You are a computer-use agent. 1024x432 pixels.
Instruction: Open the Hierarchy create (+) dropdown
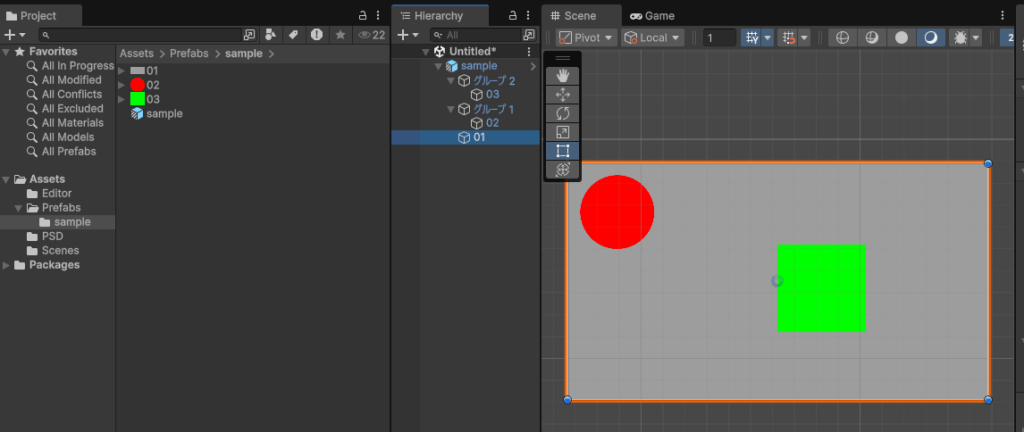(x=409, y=35)
